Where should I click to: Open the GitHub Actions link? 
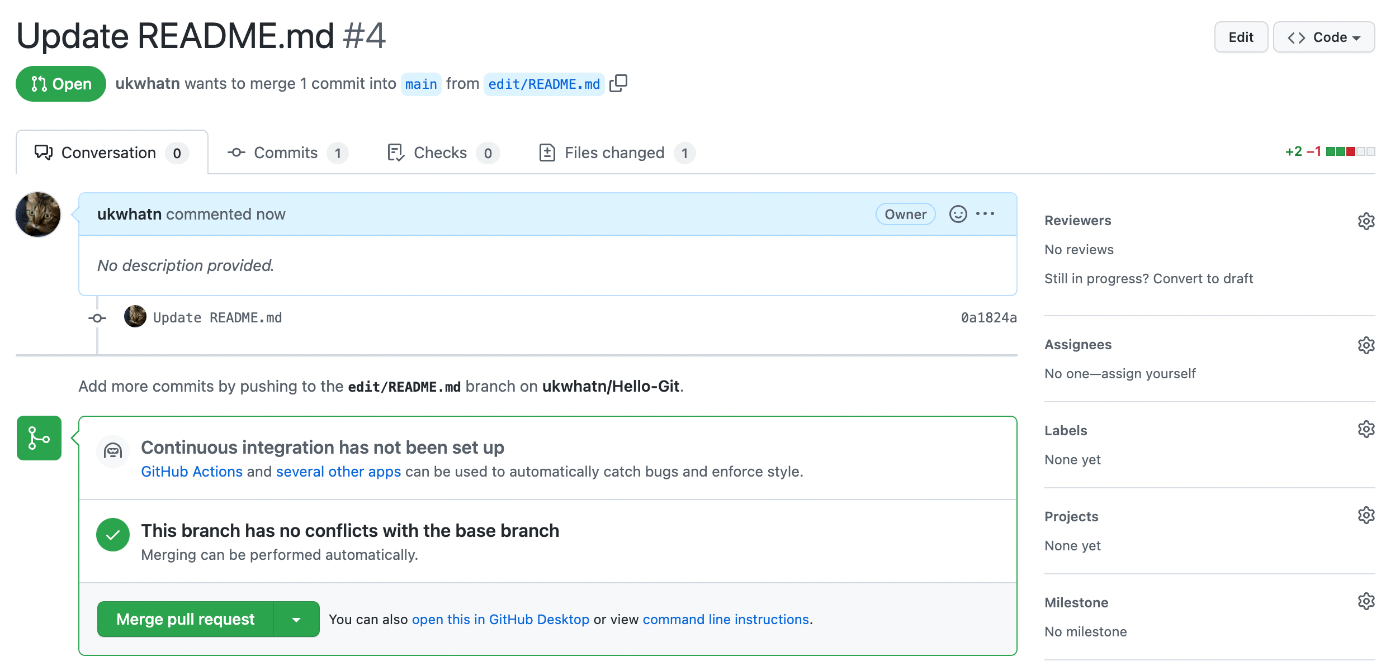(191, 471)
